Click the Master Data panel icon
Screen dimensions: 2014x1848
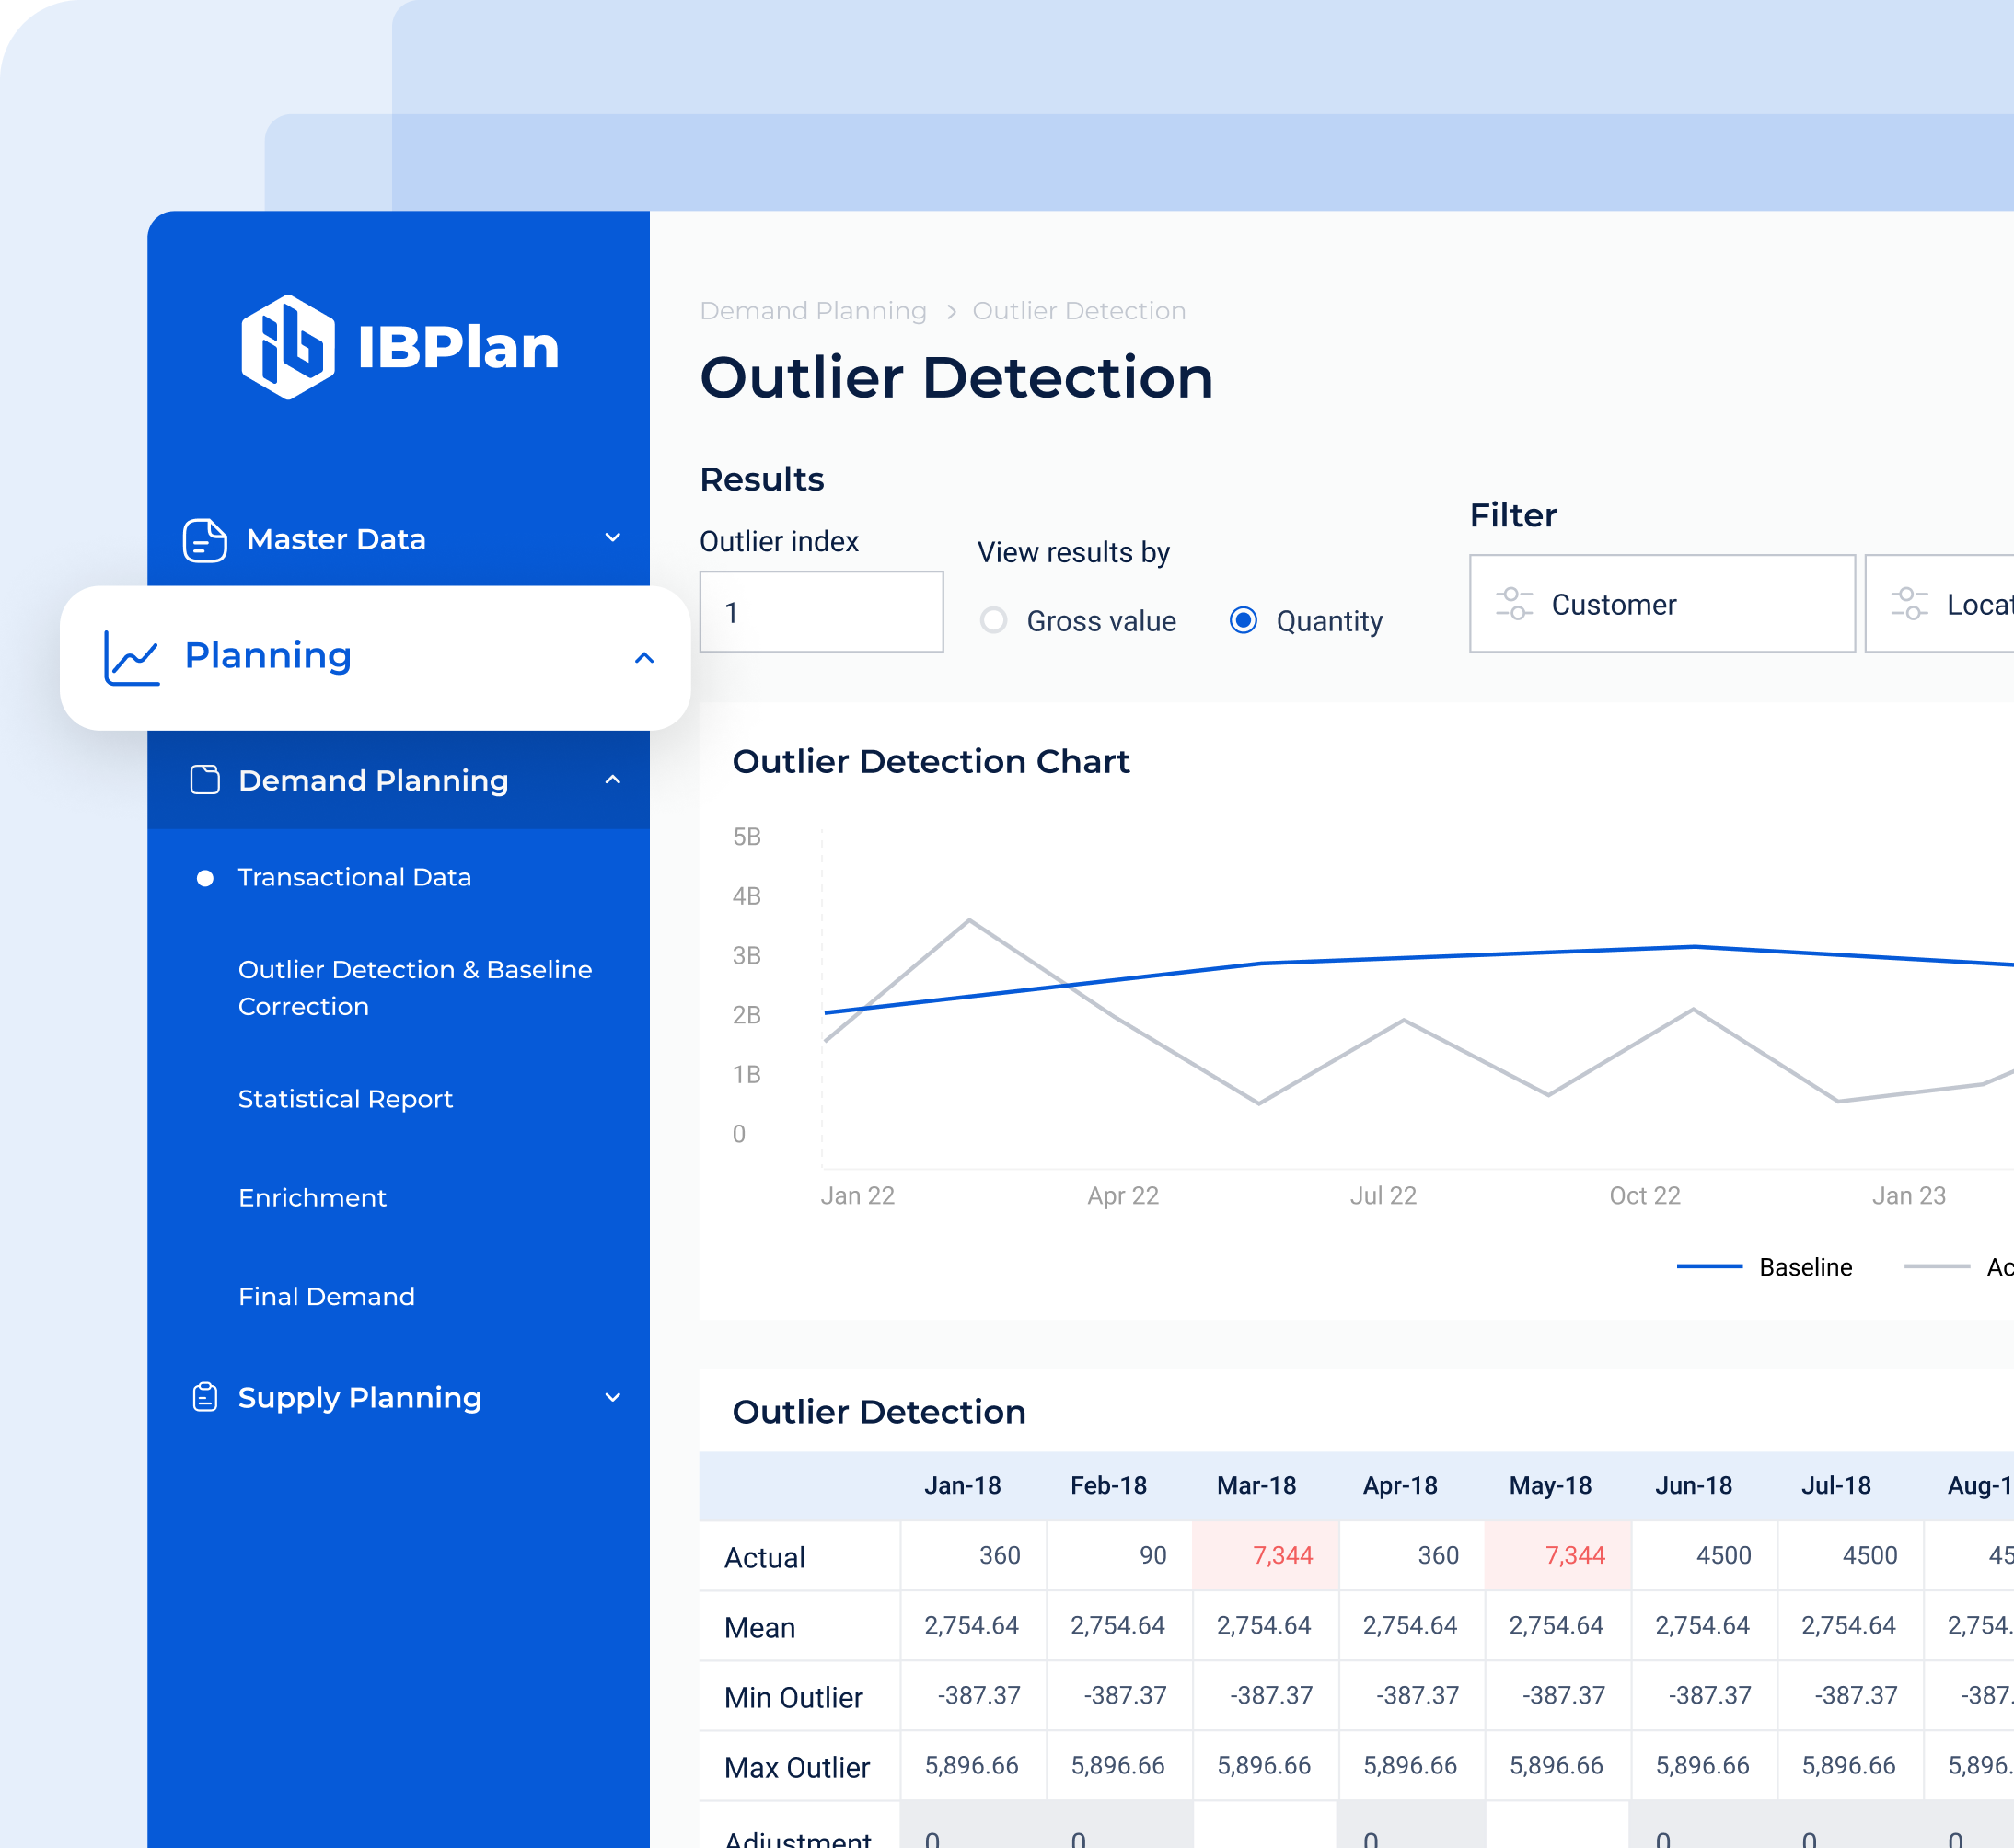click(x=198, y=540)
